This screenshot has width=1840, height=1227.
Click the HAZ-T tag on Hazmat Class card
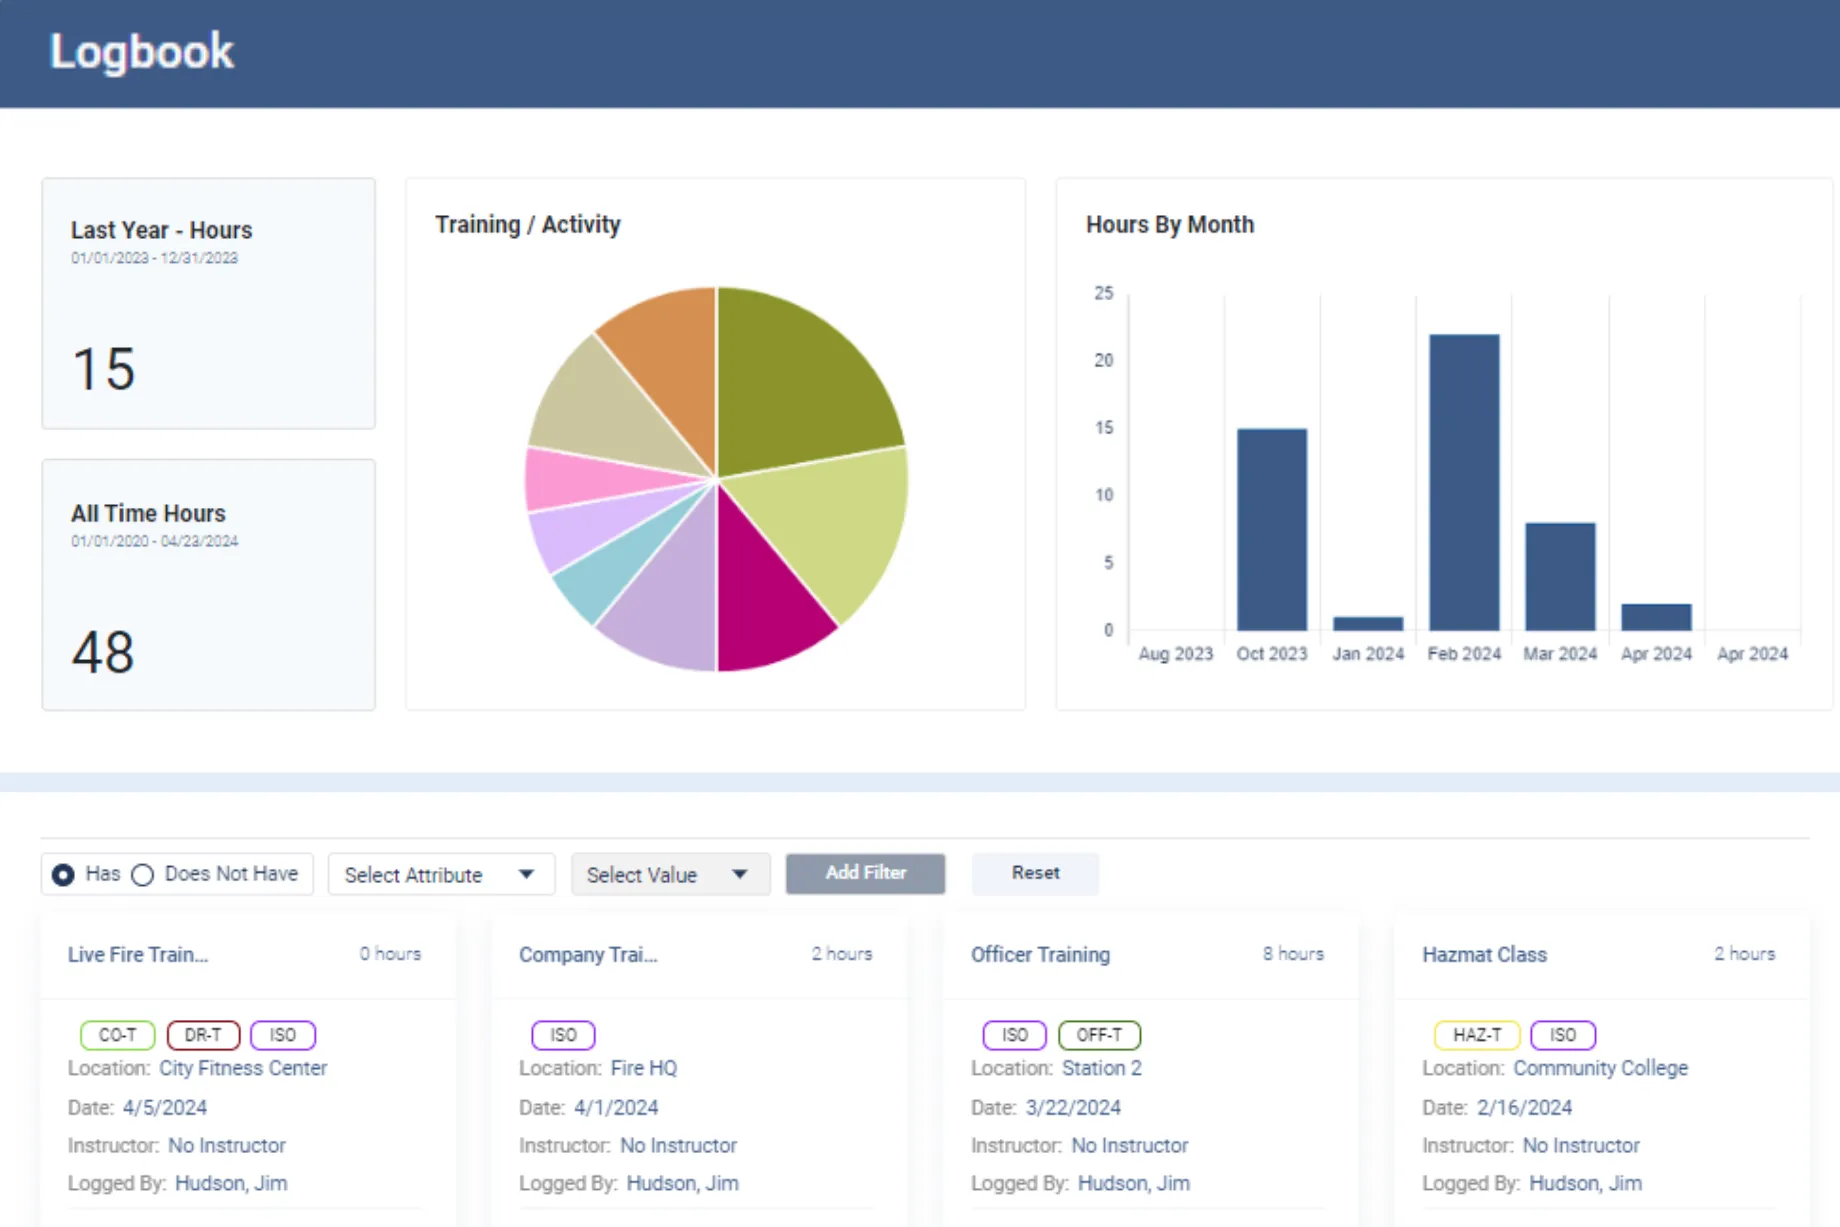(1477, 1035)
